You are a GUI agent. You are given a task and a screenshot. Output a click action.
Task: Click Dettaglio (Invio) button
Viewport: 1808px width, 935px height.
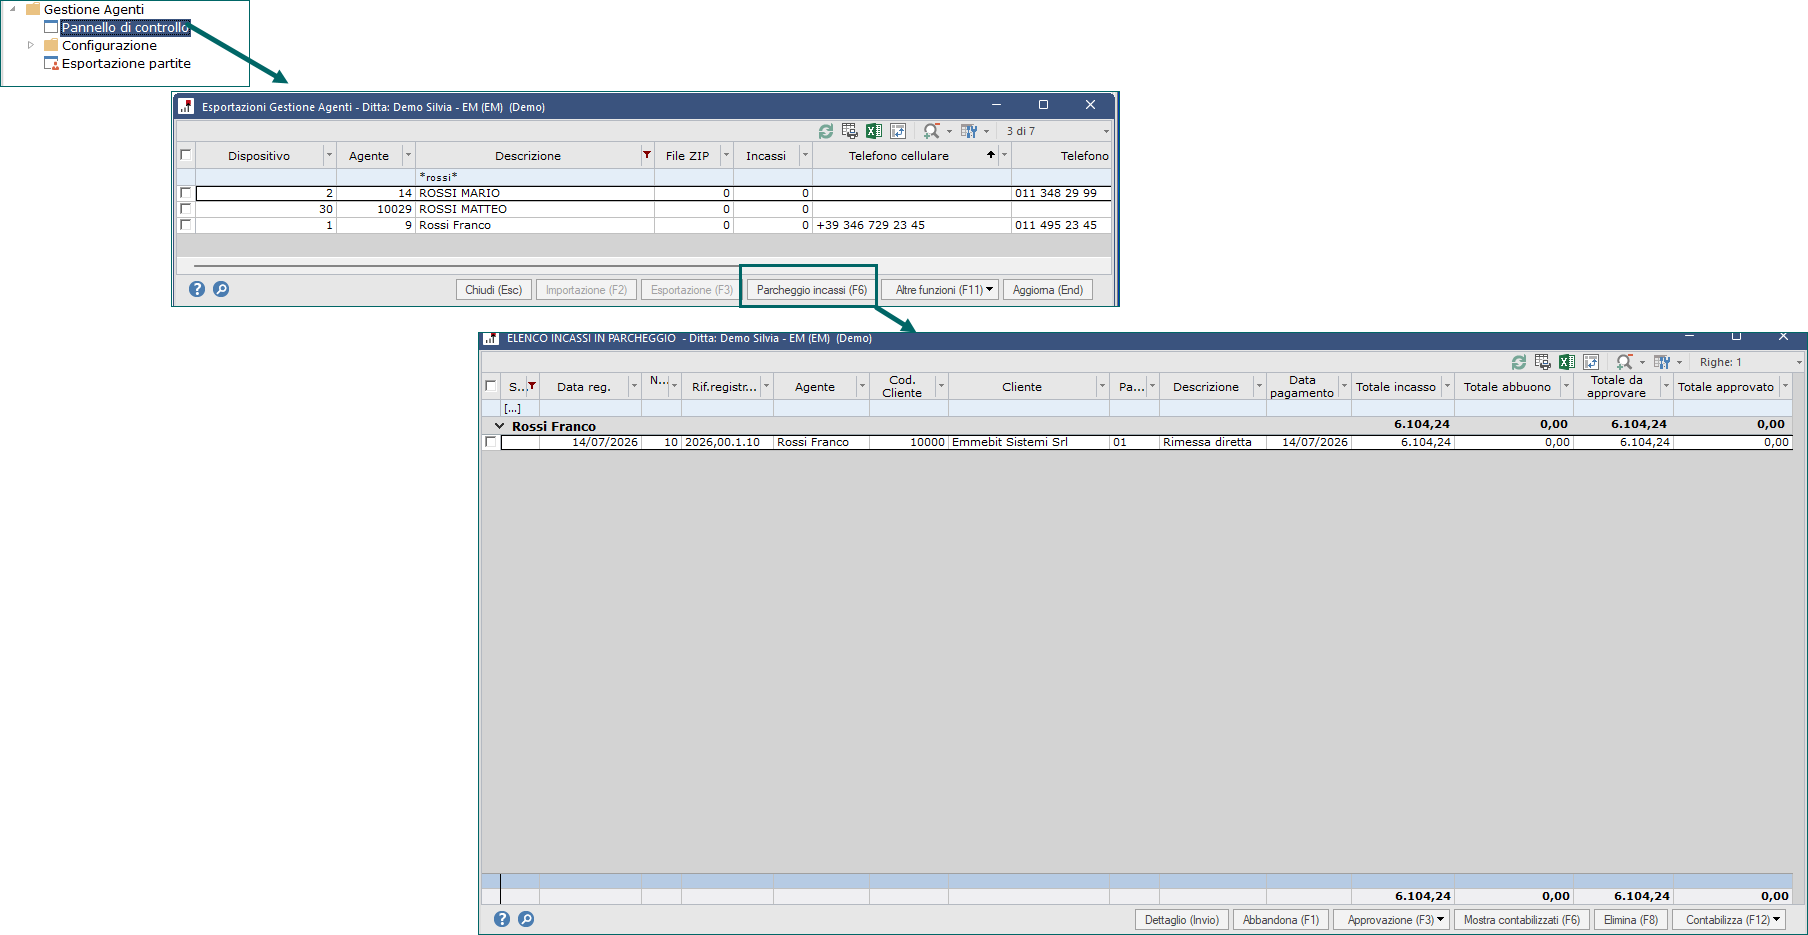click(x=1182, y=920)
